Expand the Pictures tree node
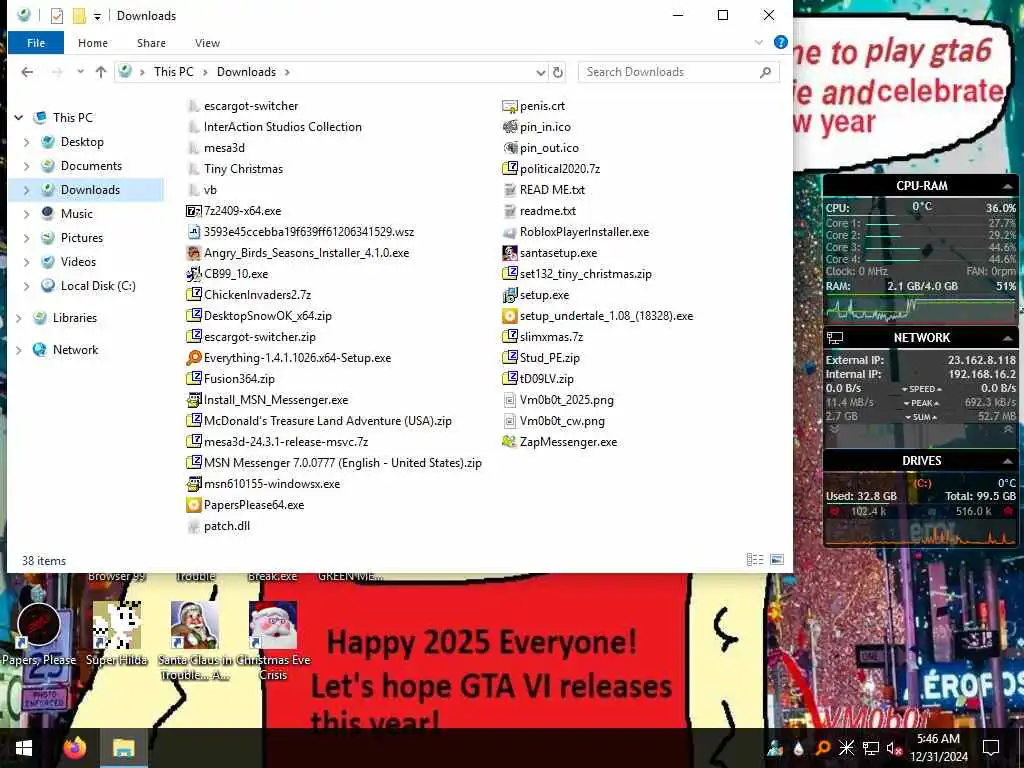 (x=27, y=238)
